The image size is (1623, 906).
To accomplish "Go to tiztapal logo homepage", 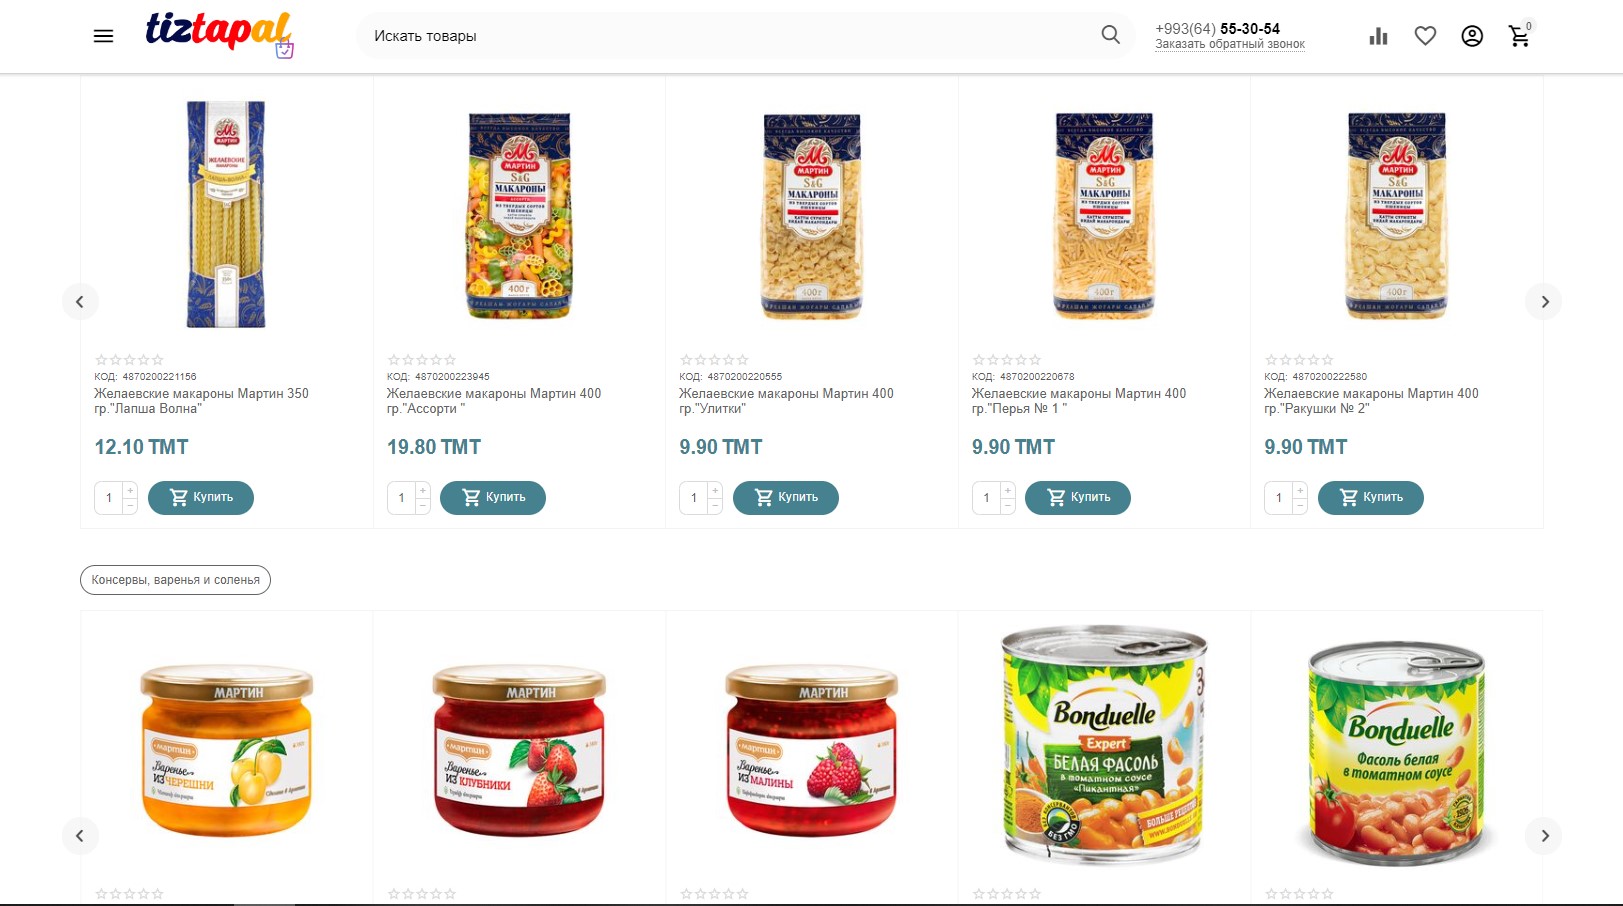I will click(220, 34).
